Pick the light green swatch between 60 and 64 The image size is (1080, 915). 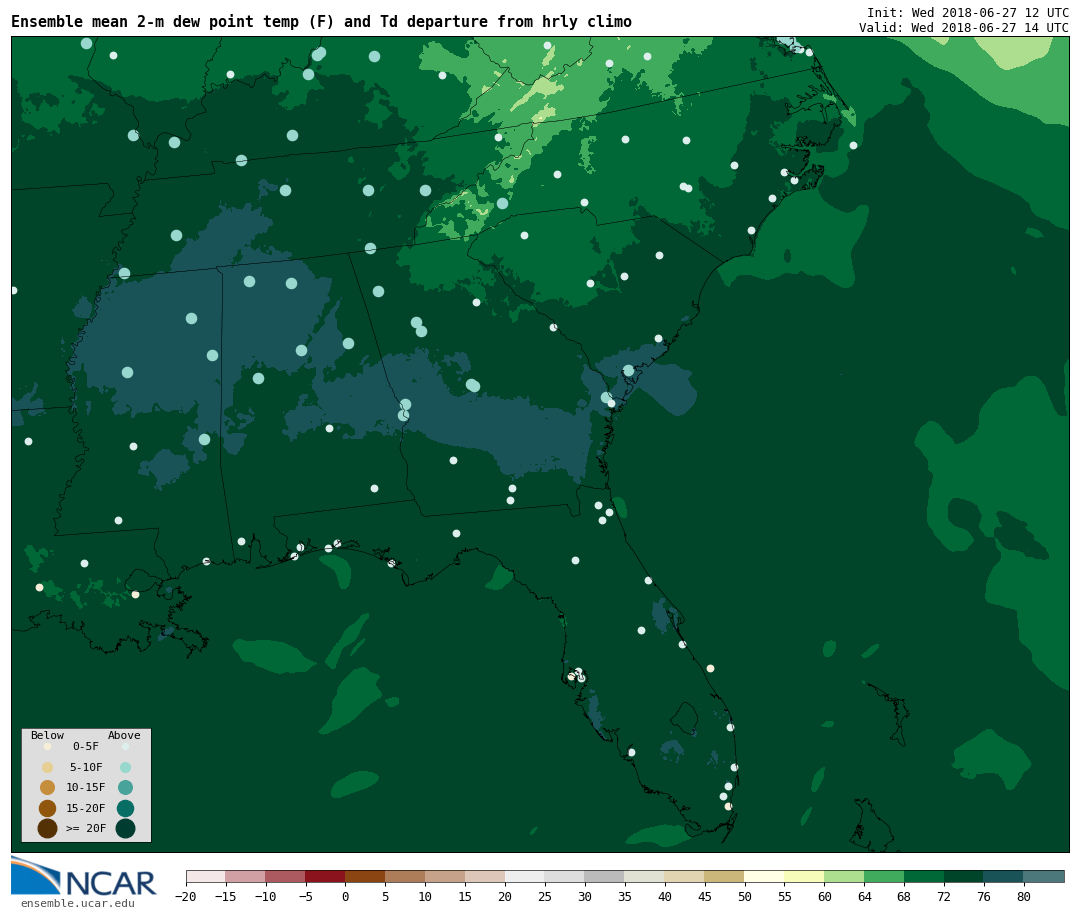click(x=844, y=876)
